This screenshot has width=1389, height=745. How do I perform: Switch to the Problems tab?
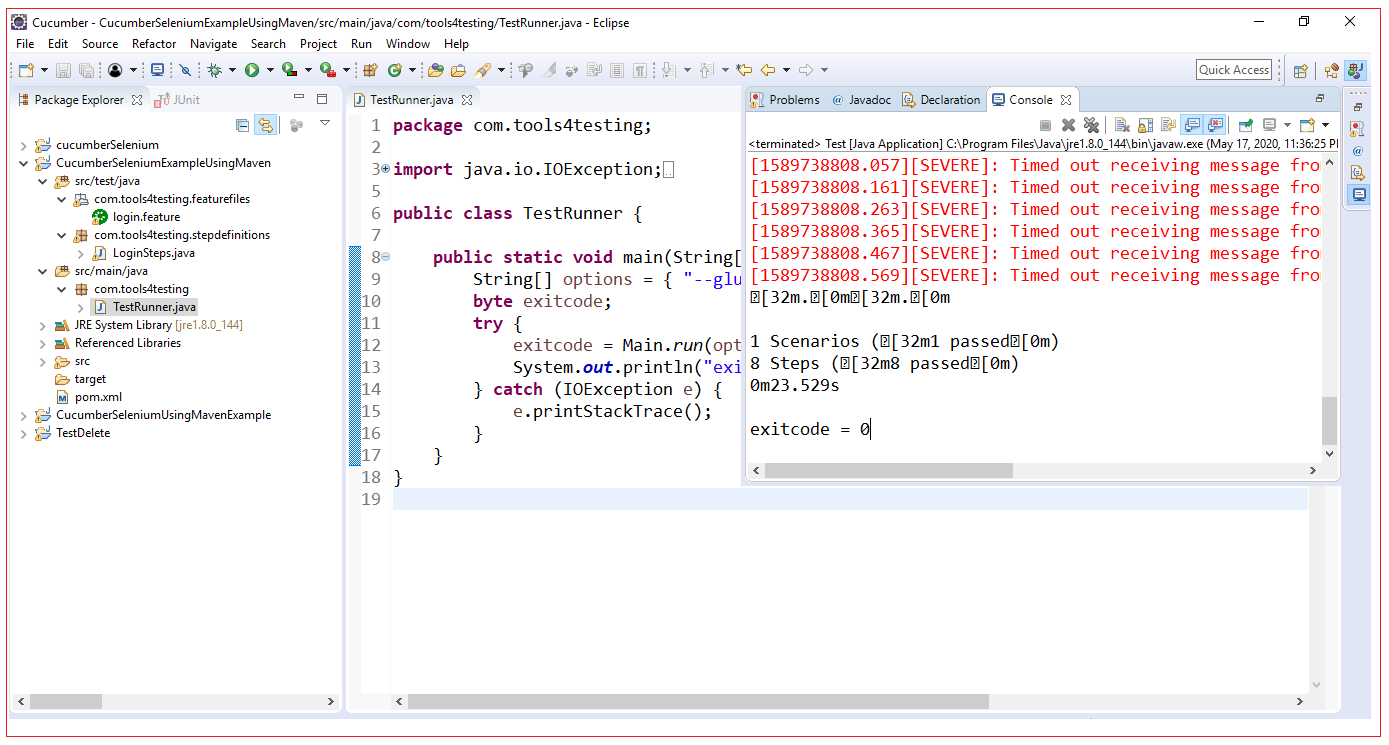(x=785, y=100)
